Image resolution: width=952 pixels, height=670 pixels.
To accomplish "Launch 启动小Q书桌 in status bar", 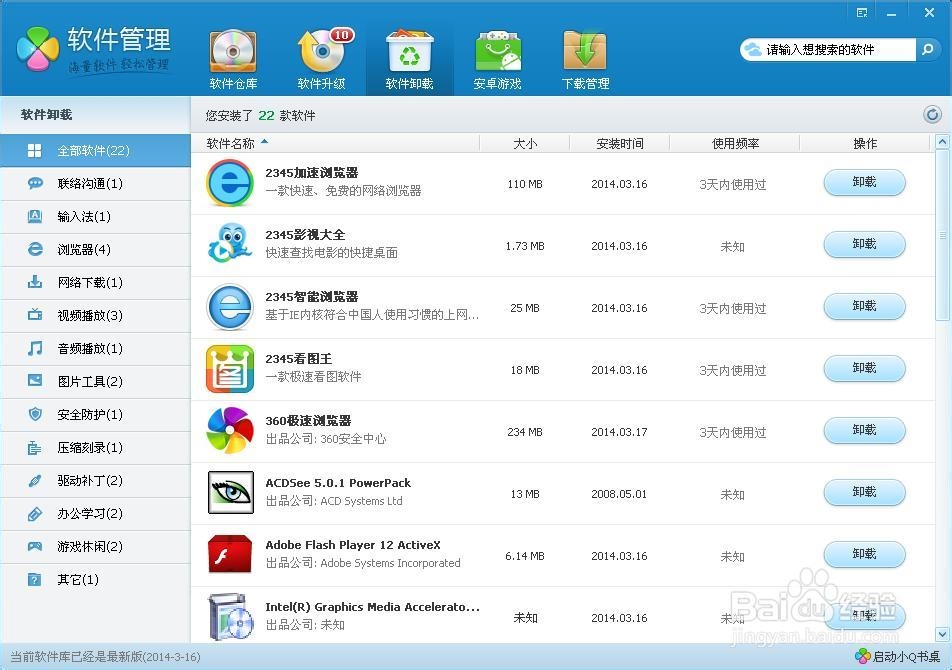I will pos(897,656).
